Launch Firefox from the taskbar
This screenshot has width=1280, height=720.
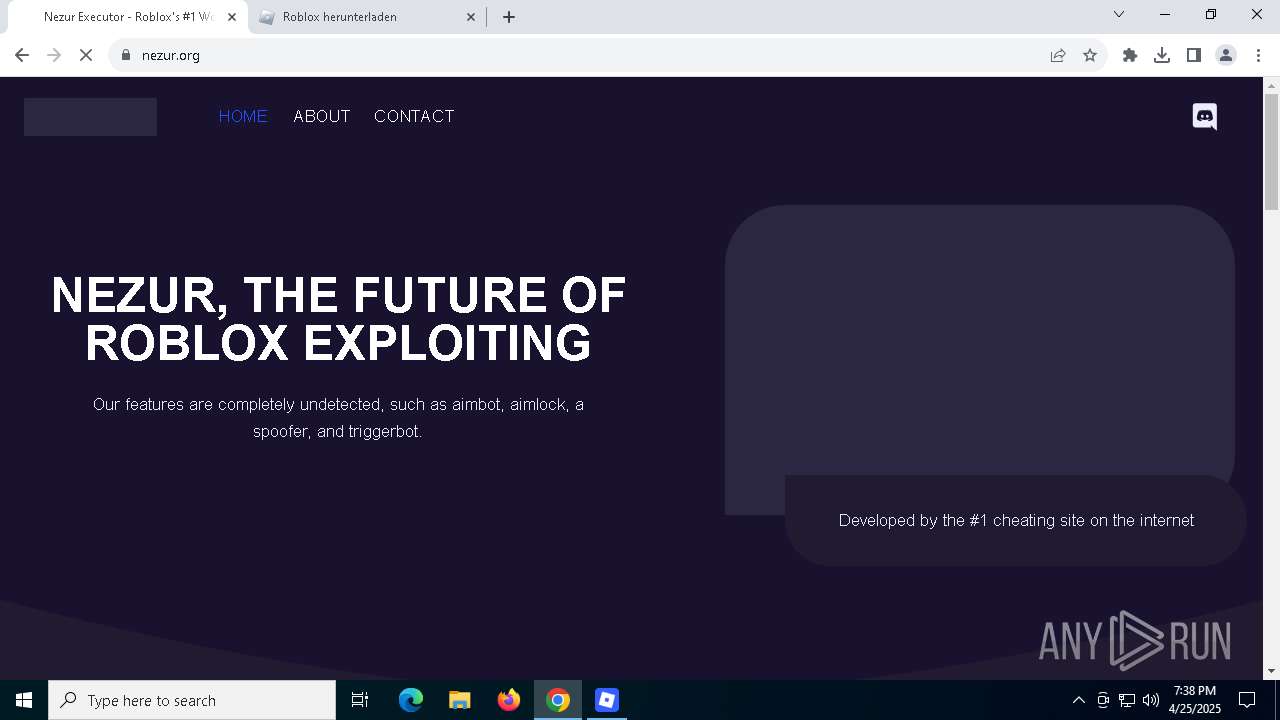click(509, 700)
